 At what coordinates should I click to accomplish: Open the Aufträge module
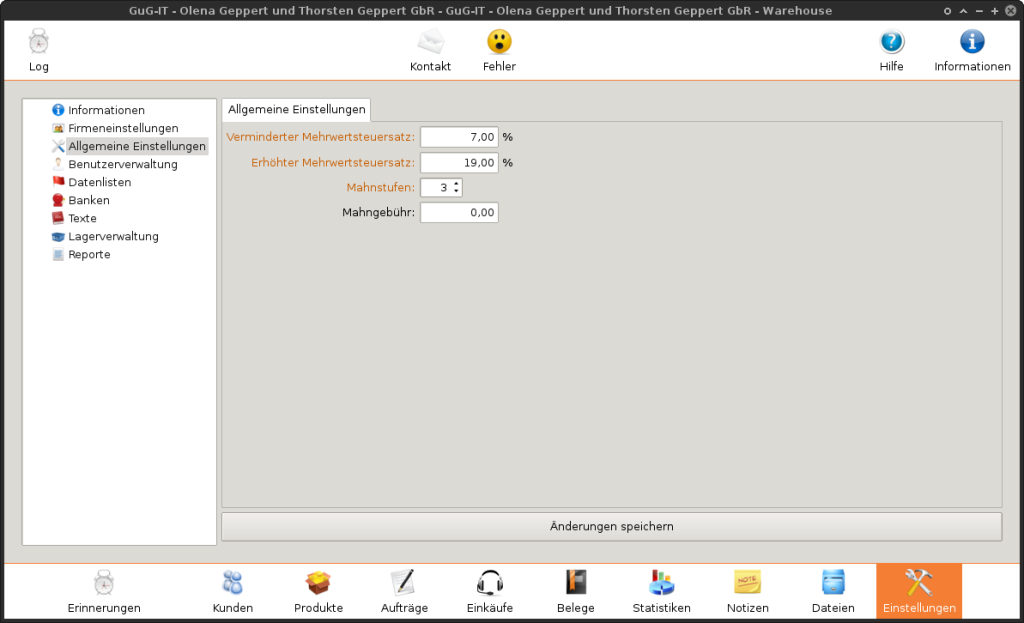402,582
